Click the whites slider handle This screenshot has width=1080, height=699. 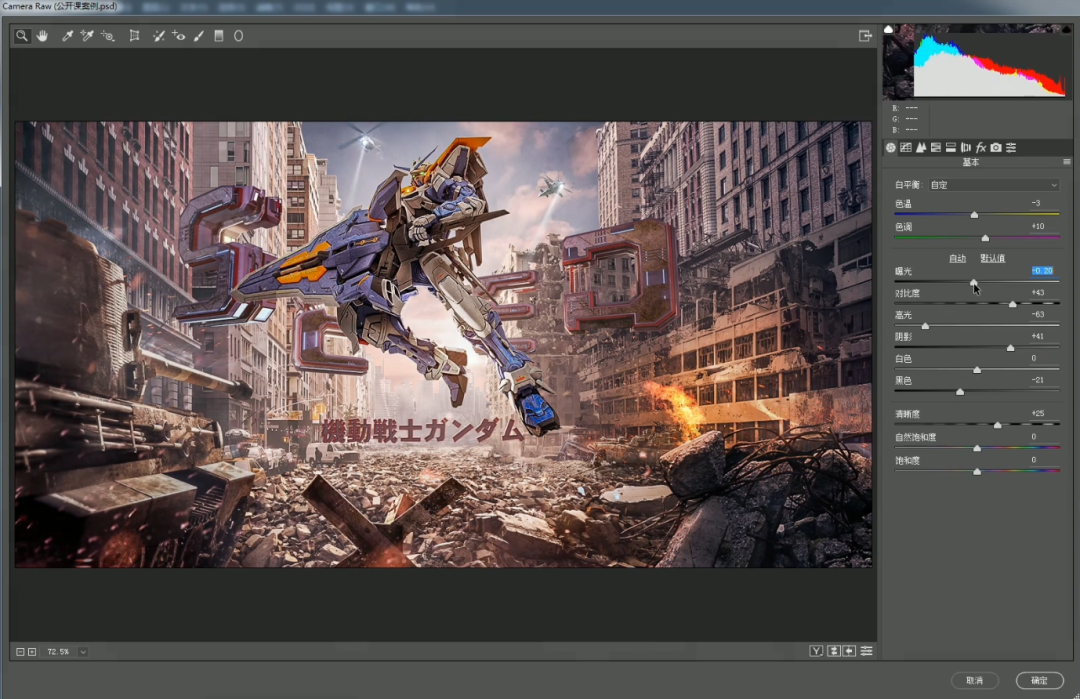tap(977, 370)
